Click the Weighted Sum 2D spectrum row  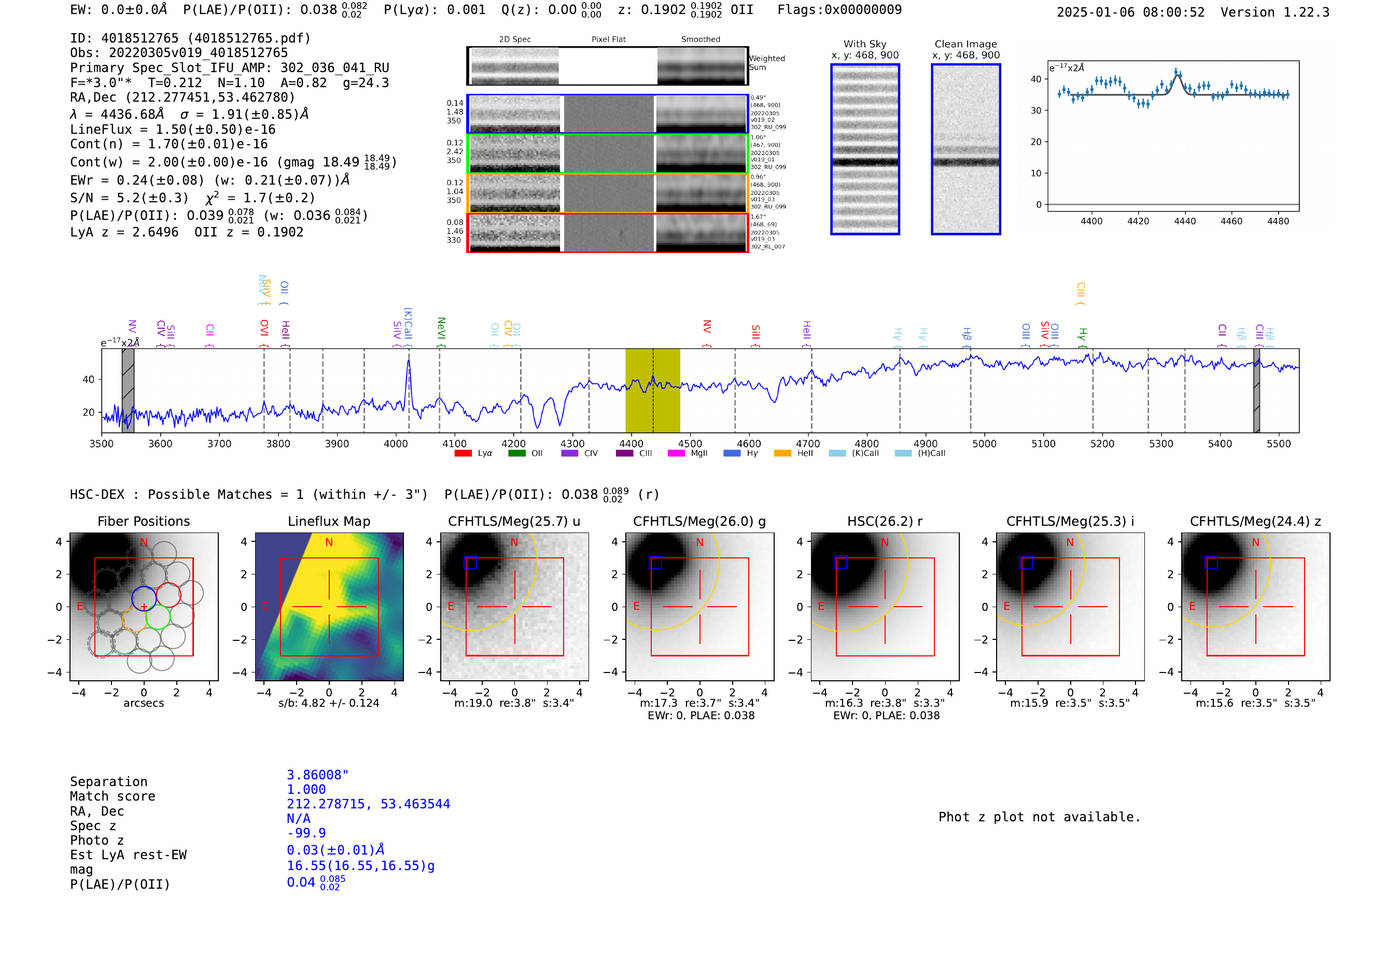tap(607, 66)
